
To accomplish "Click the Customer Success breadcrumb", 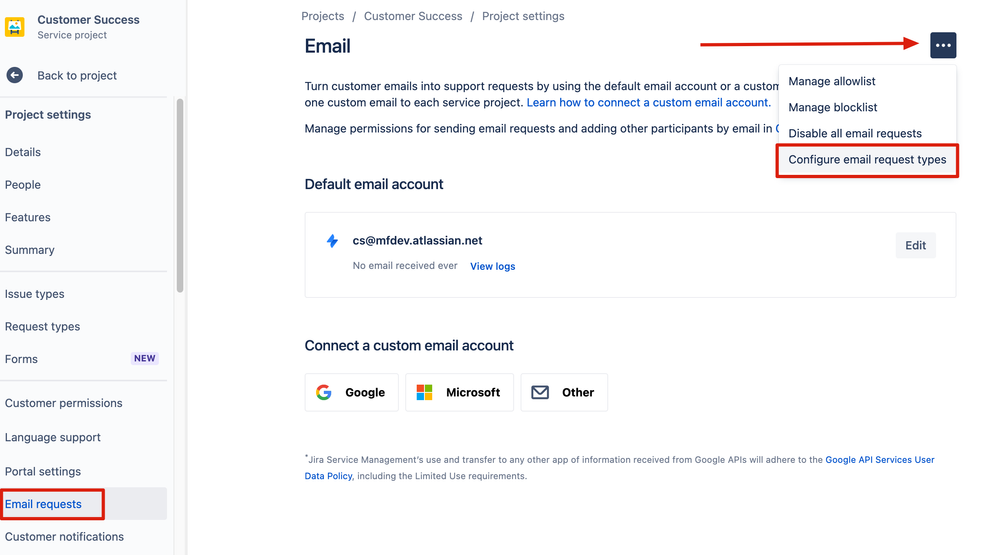I will point(413,16).
